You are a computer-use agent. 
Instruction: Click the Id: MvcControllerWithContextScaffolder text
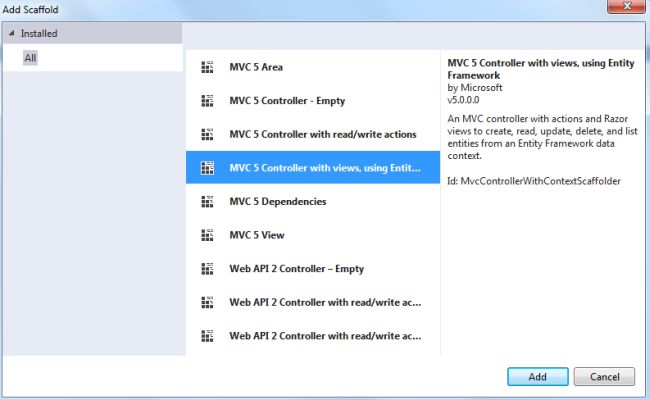(534, 181)
